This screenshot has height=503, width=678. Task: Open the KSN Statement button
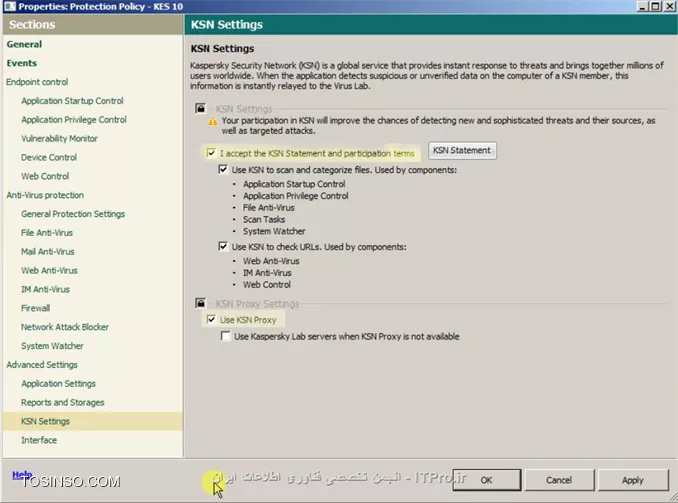coord(462,151)
